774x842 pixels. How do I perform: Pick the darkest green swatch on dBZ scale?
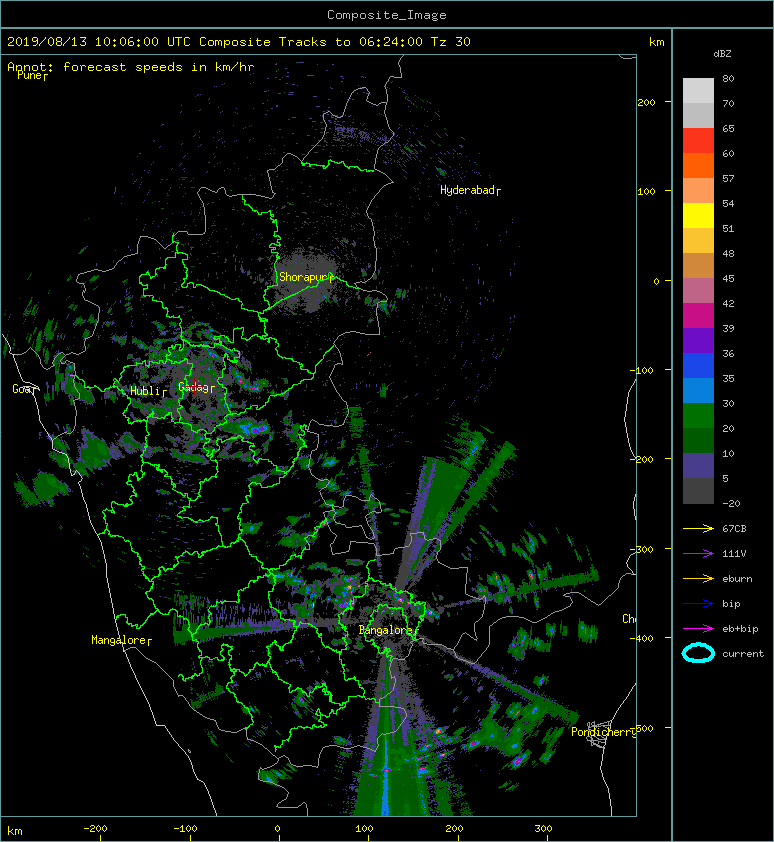click(698, 440)
